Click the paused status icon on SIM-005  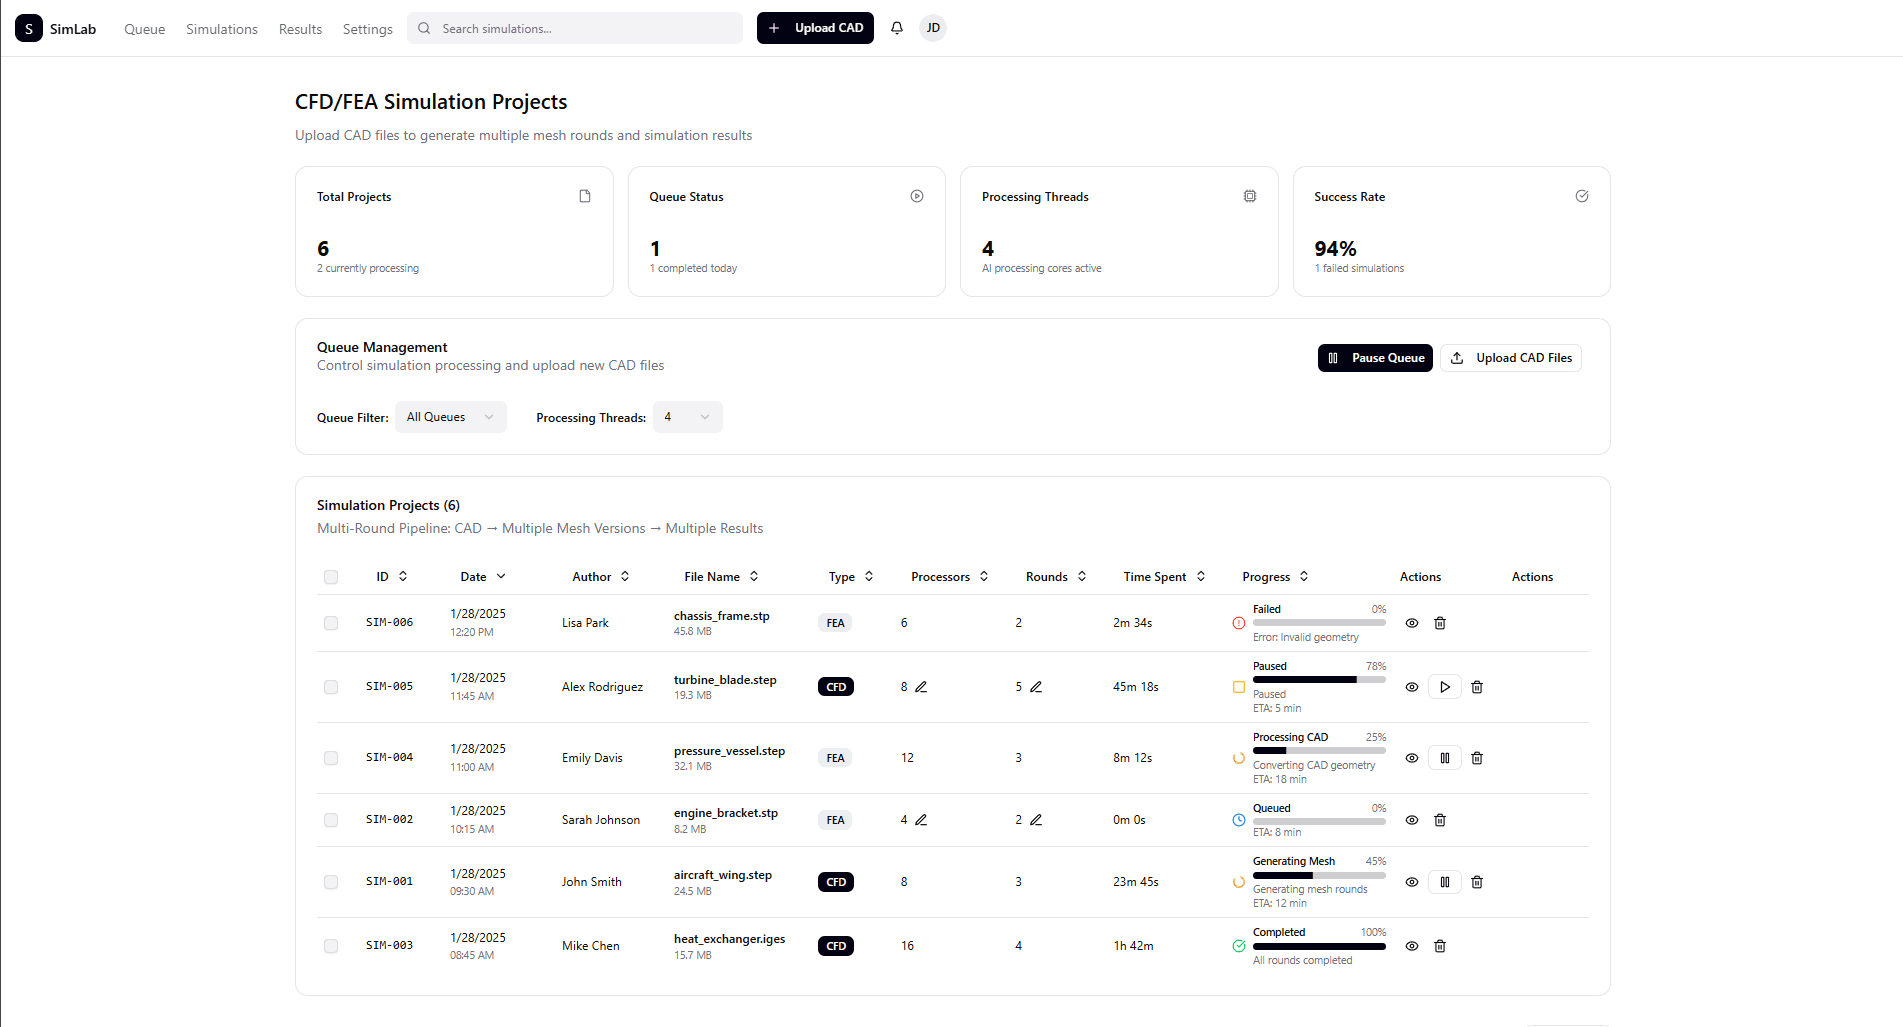click(1239, 687)
